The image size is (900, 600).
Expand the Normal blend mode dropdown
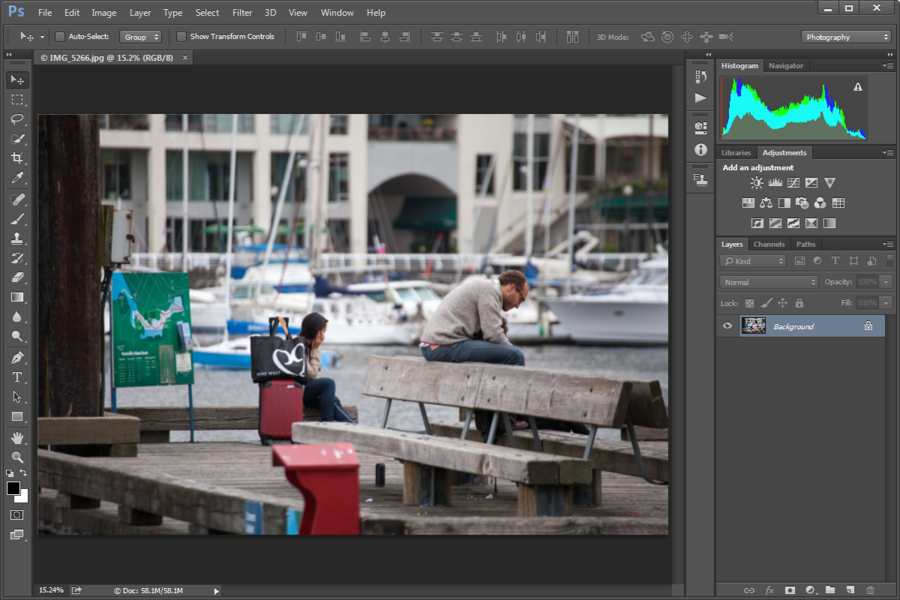(x=768, y=282)
